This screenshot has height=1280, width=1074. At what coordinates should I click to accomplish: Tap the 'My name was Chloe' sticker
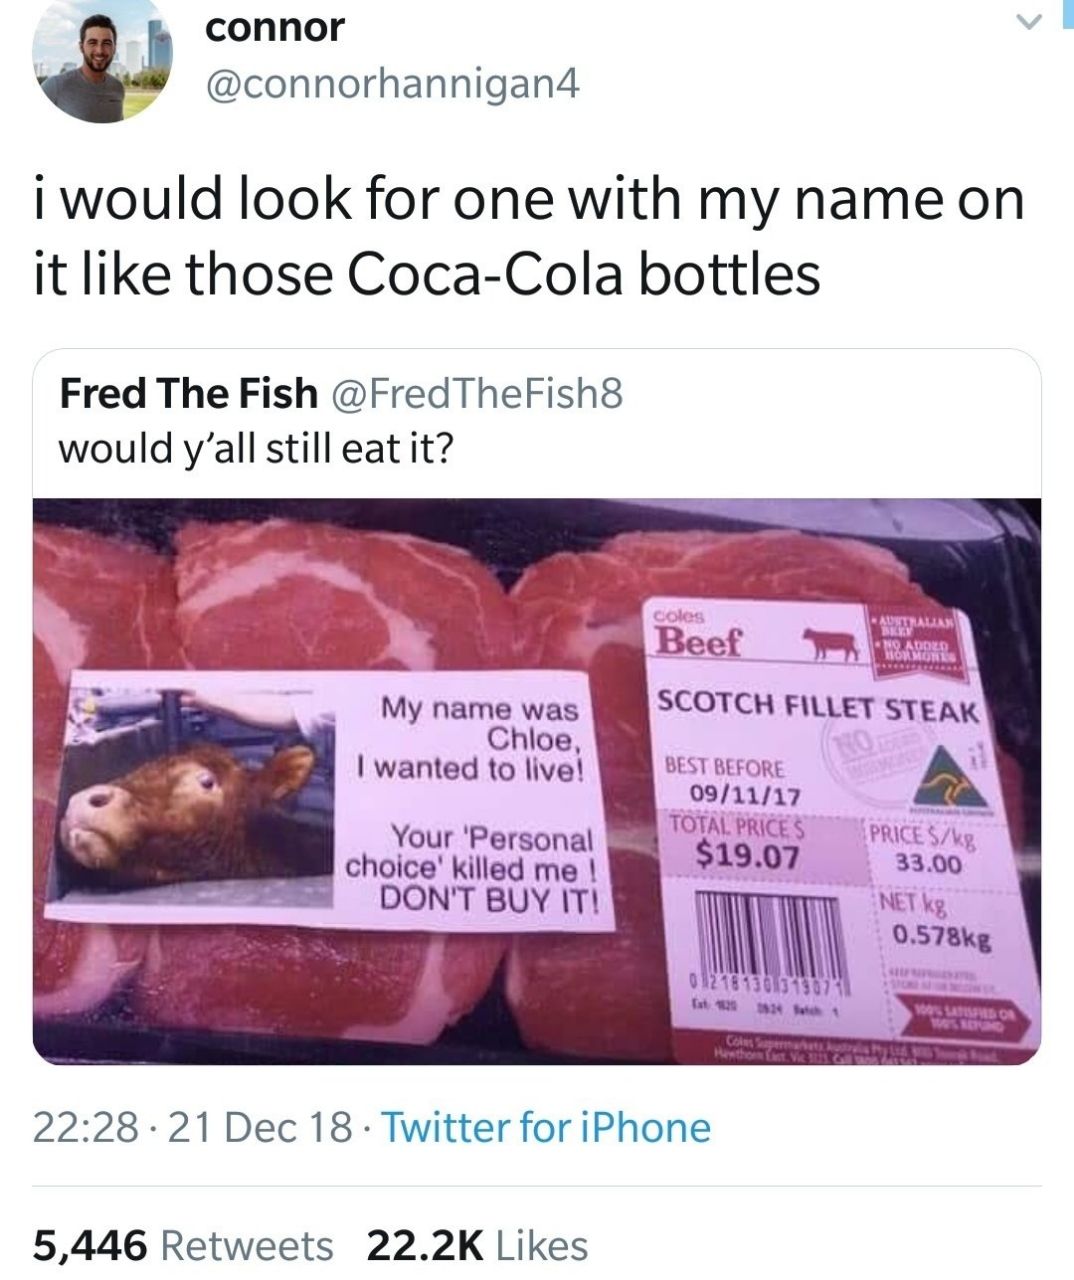(330, 798)
